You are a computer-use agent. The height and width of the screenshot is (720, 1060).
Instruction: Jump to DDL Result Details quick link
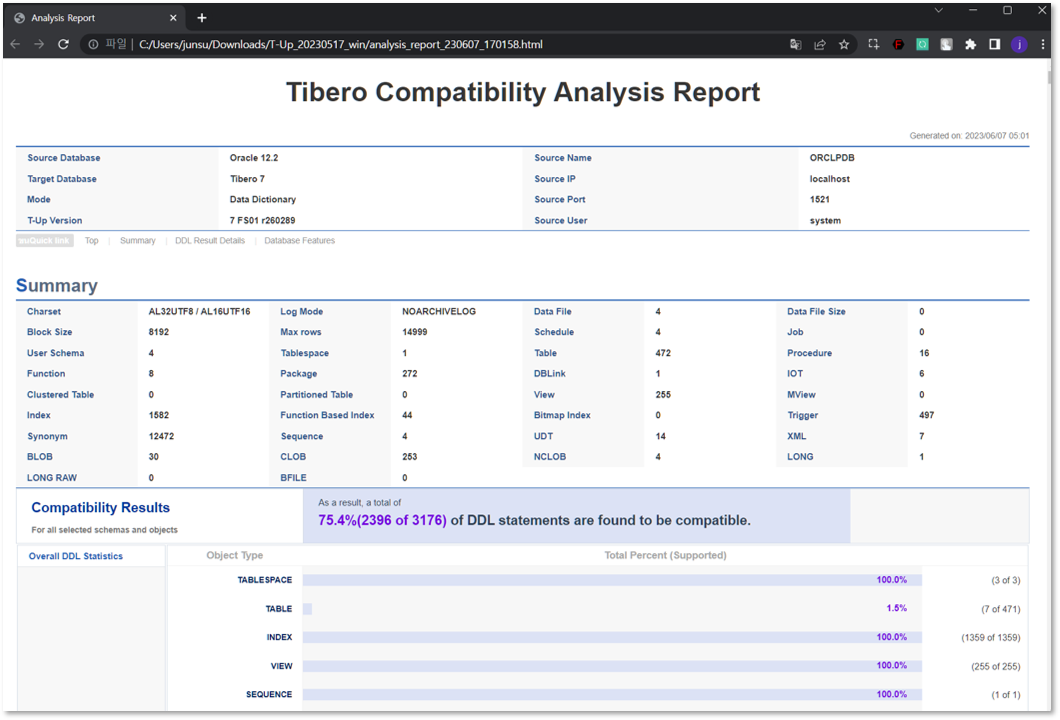pyautogui.click(x=209, y=241)
